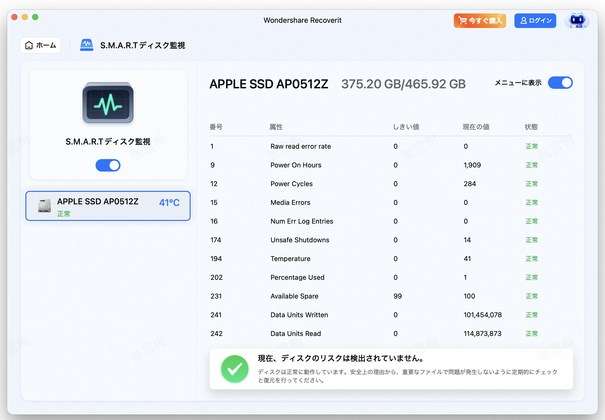Click the large disk monitor pulse icon

(x=108, y=106)
